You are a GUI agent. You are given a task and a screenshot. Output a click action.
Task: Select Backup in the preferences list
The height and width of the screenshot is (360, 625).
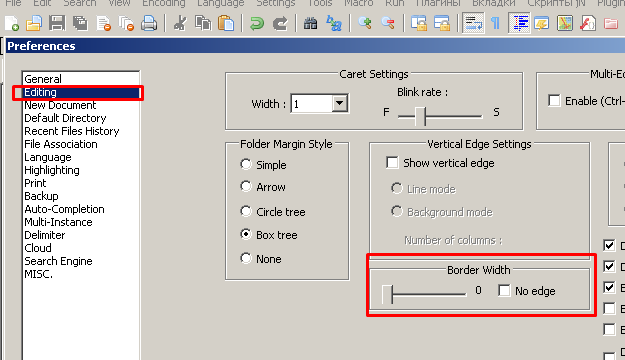pyautogui.click(x=41, y=196)
